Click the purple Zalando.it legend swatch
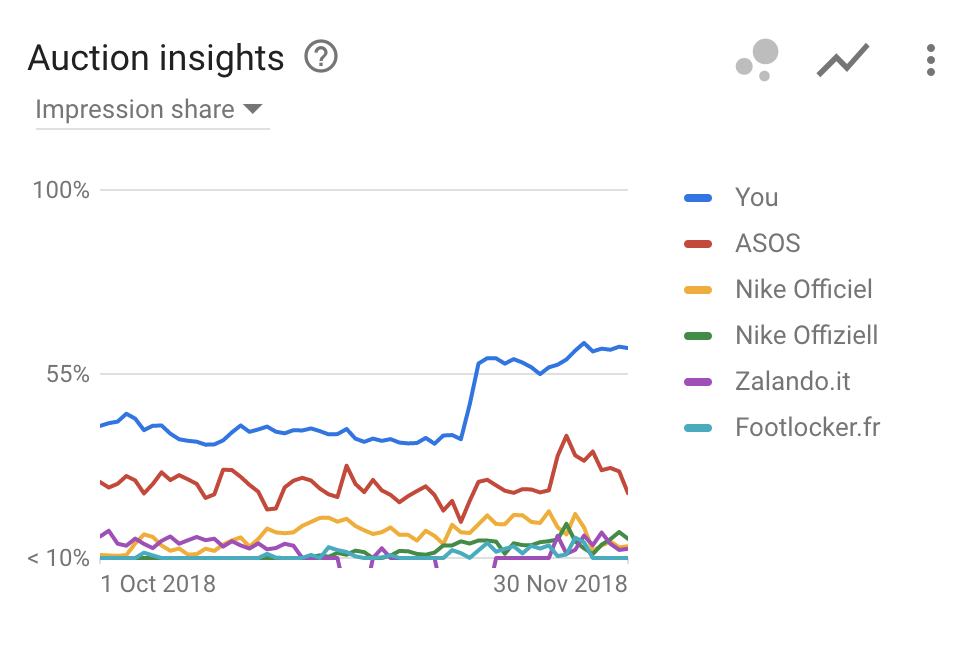Viewport: 970px width, 650px height. [698, 382]
